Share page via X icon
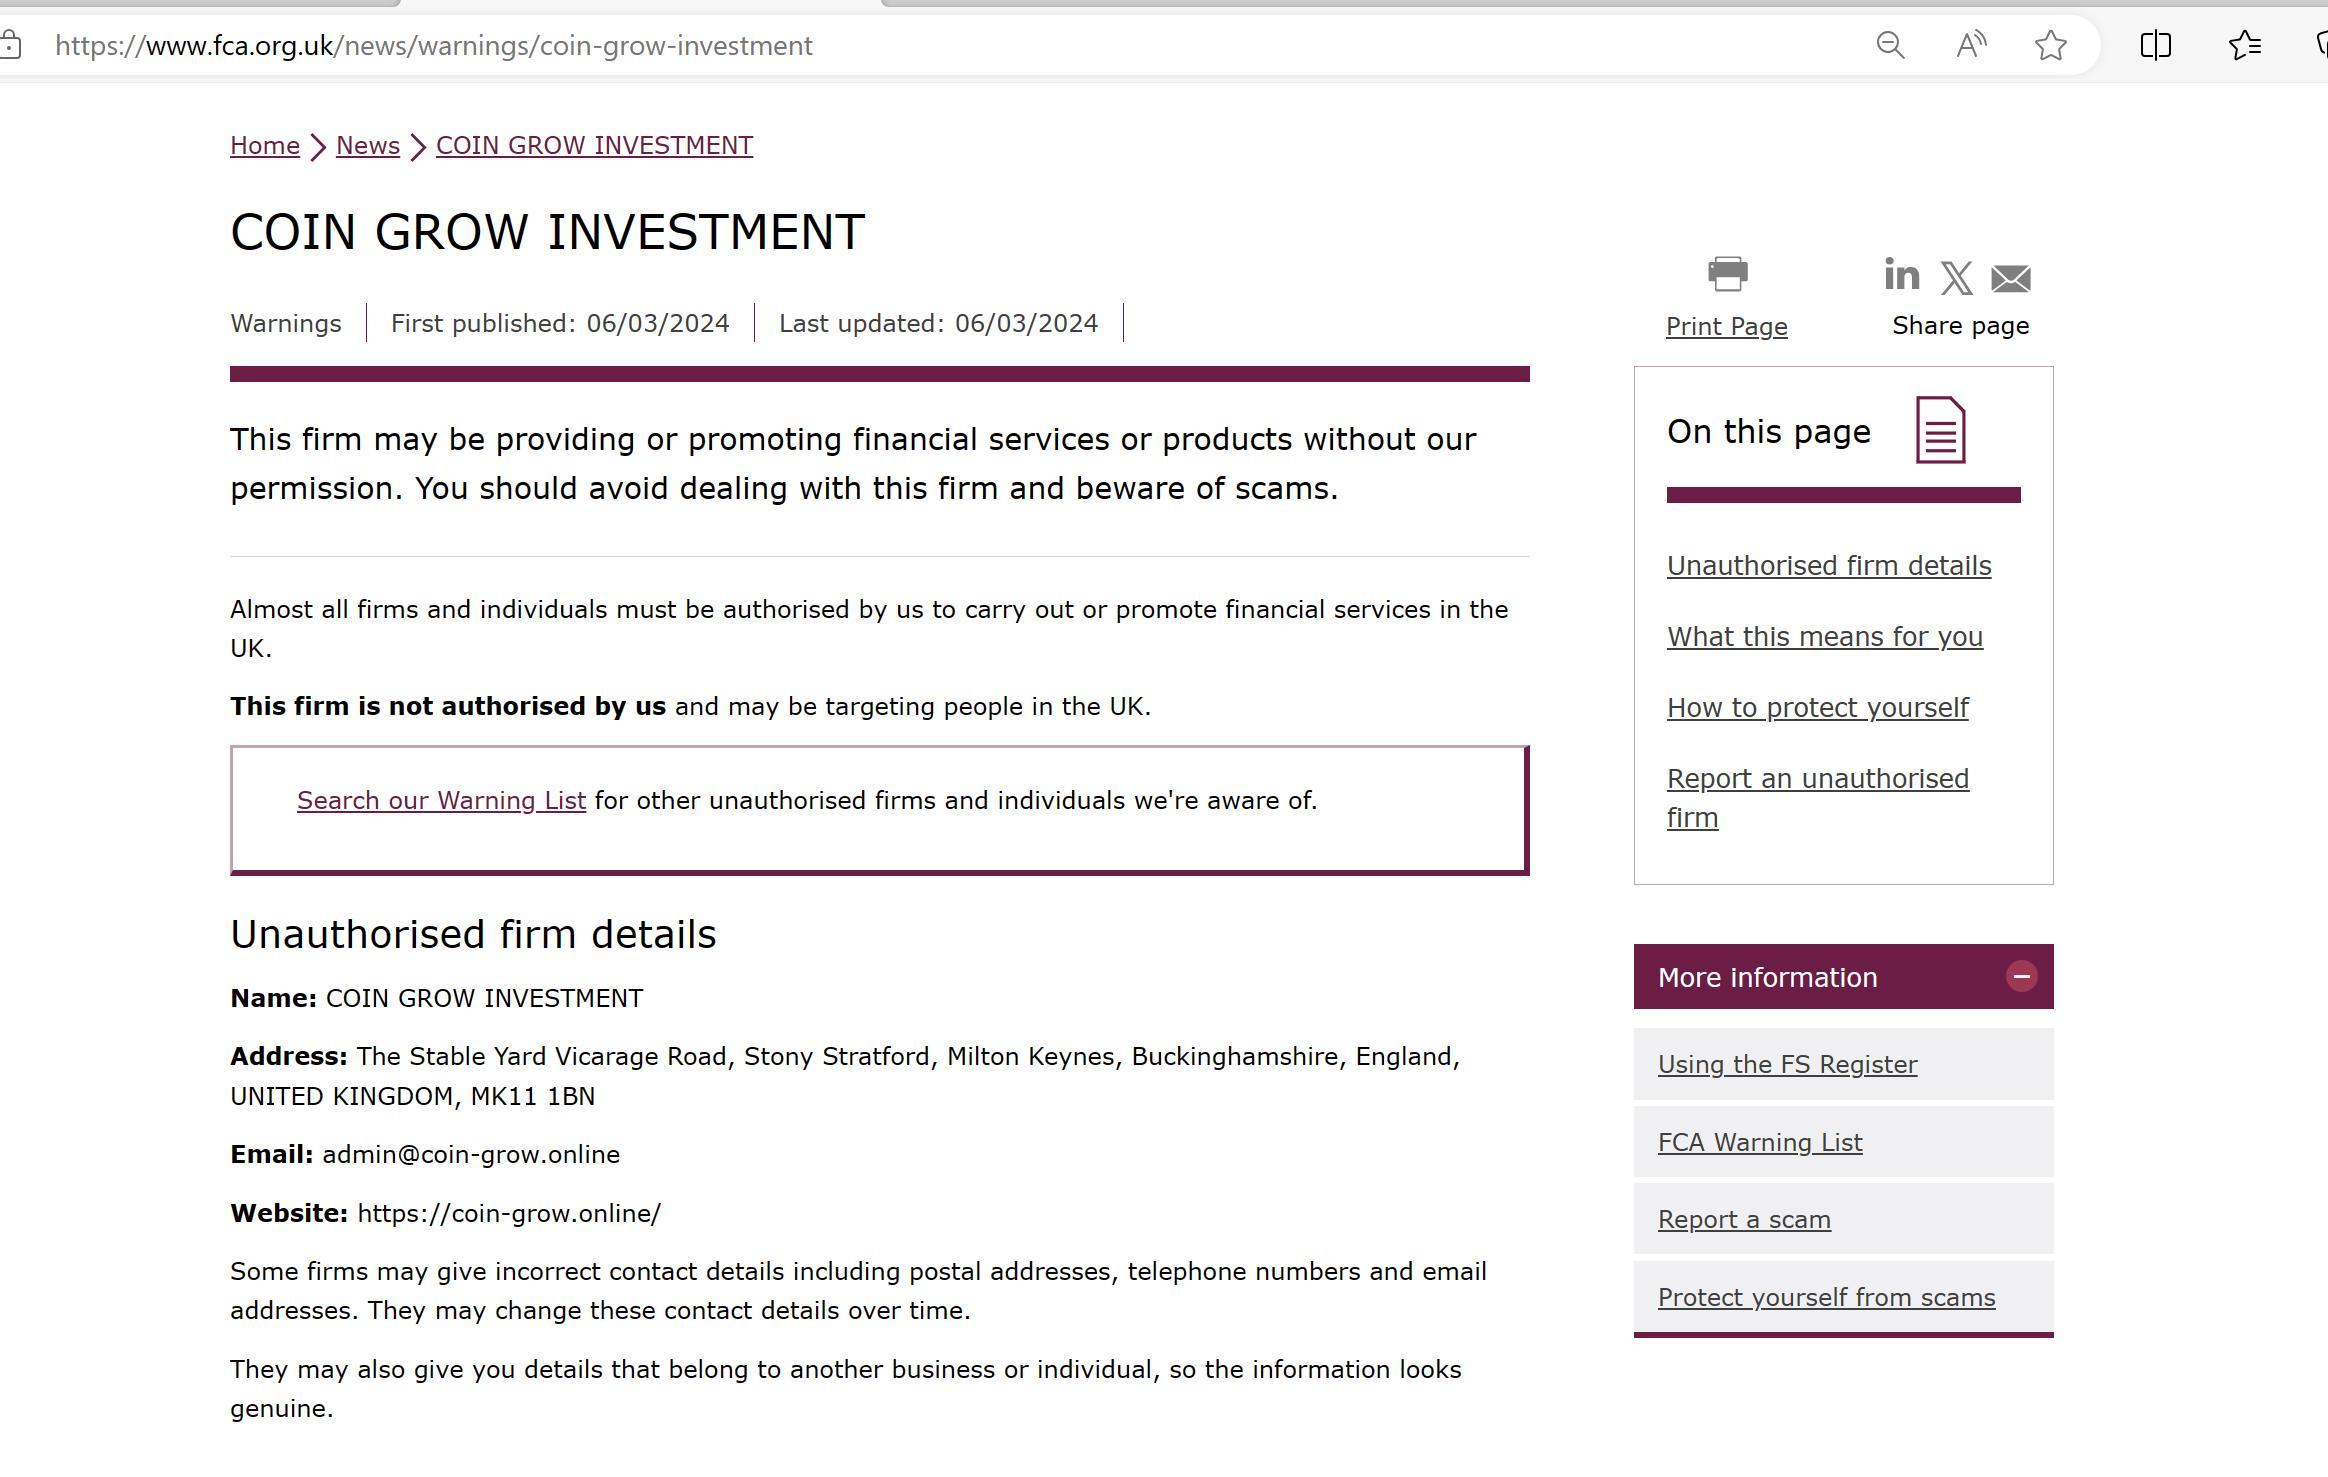The height and width of the screenshot is (1477, 2328). [x=1956, y=278]
